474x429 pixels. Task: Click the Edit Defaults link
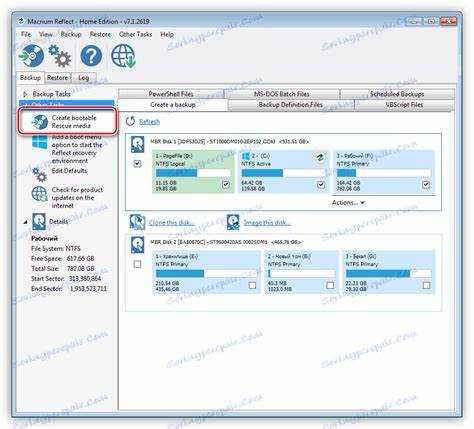pos(69,171)
